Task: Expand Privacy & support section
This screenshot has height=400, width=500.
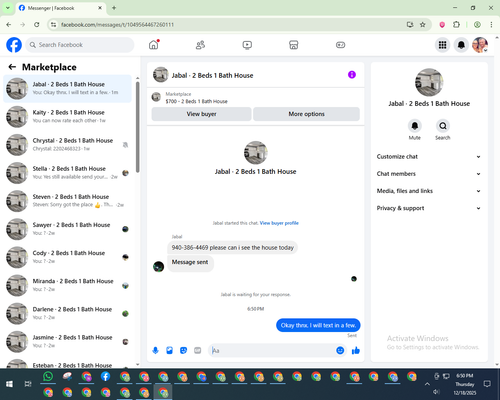Action: point(429,208)
